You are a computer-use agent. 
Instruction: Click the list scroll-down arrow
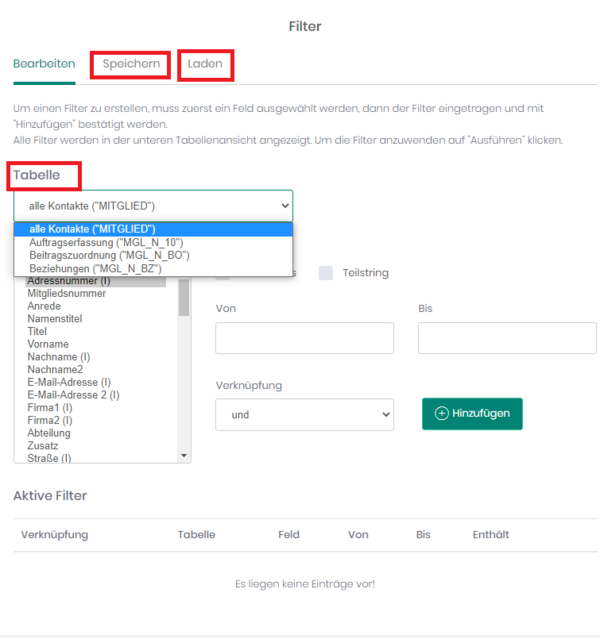pyautogui.click(x=184, y=456)
